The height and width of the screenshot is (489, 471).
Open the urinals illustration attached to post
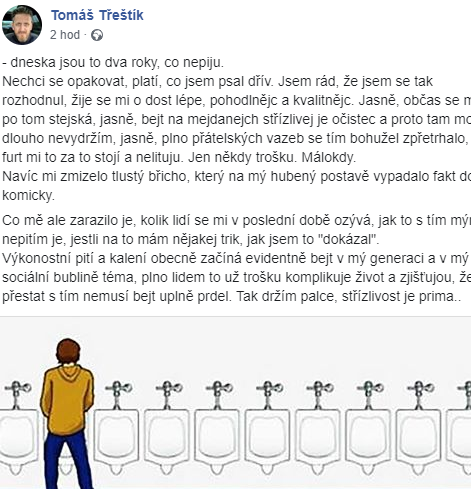[x=235, y=403]
